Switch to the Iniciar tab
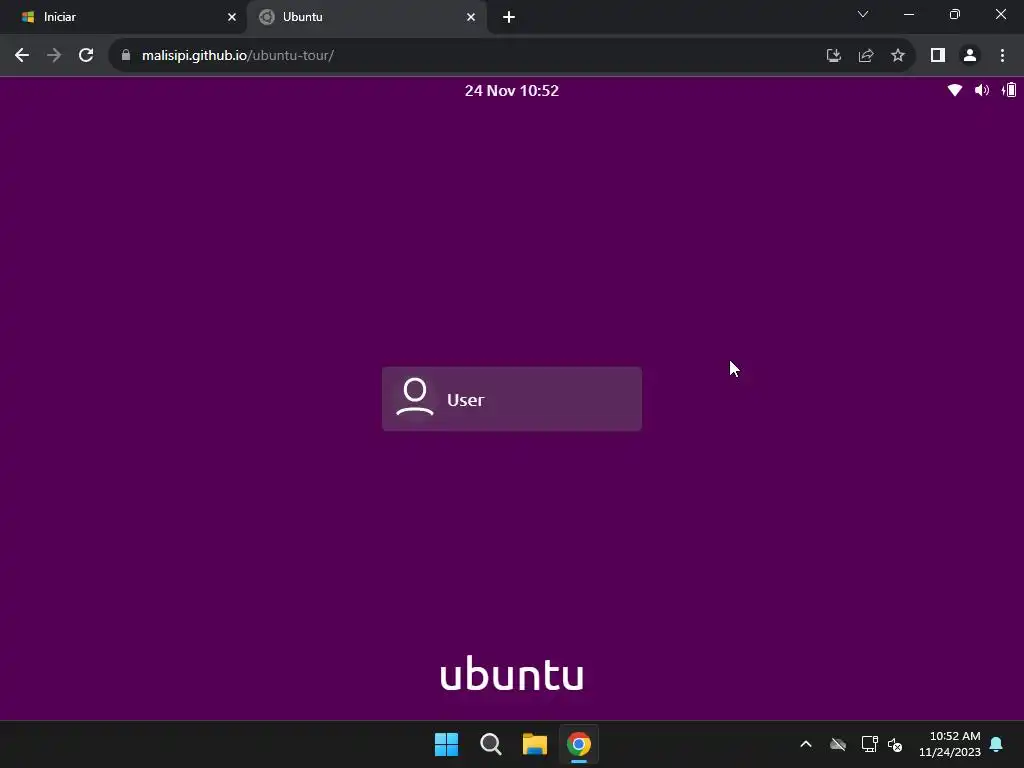 122,17
